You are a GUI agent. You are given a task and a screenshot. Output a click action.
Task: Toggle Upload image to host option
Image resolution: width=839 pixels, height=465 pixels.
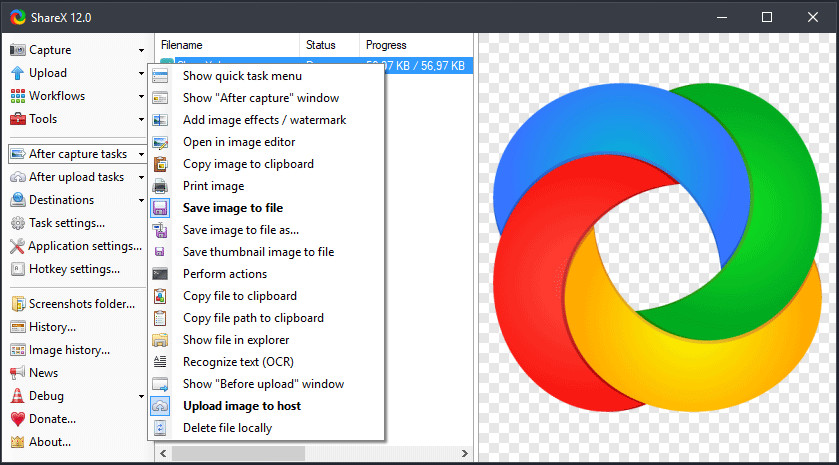click(x=266, y=406)
